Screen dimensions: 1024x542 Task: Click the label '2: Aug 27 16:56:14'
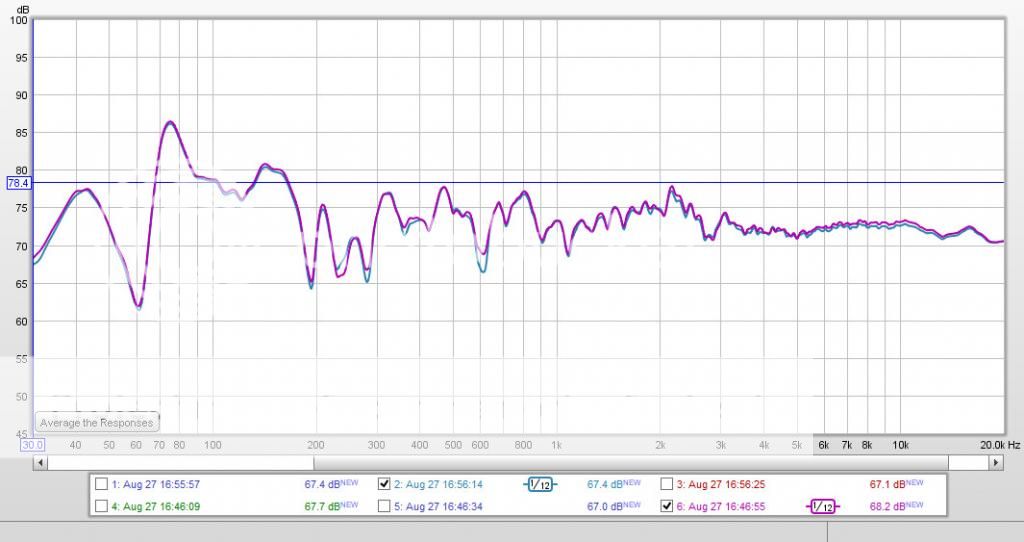click(438, 484)
